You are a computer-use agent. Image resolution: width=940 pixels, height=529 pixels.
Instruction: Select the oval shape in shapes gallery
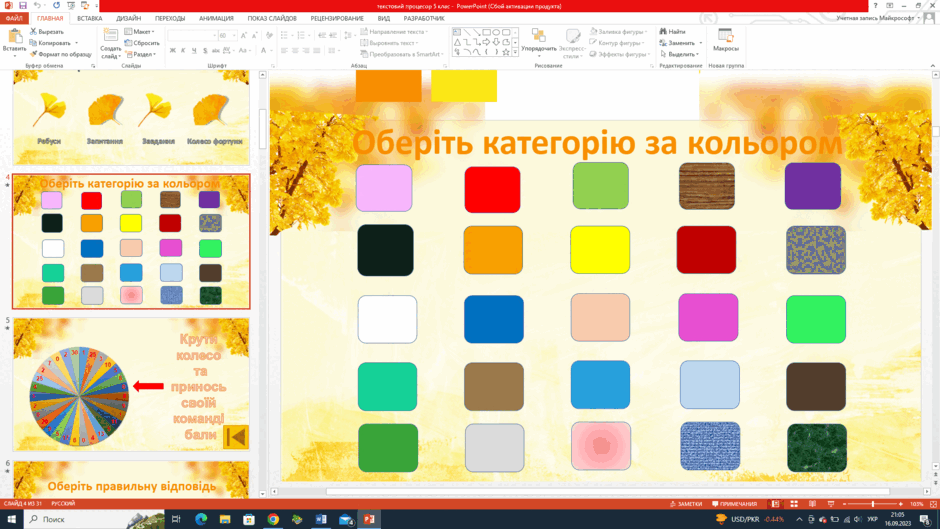click(496, 32)
